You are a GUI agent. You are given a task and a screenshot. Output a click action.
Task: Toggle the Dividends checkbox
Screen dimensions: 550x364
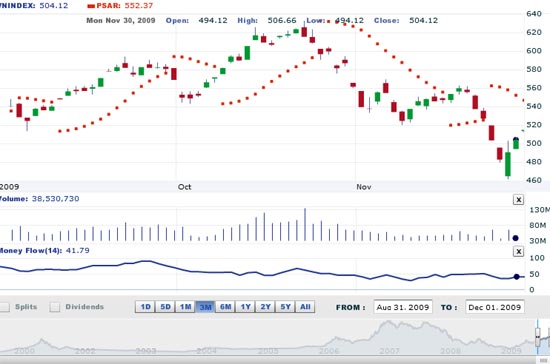point(55,307)
